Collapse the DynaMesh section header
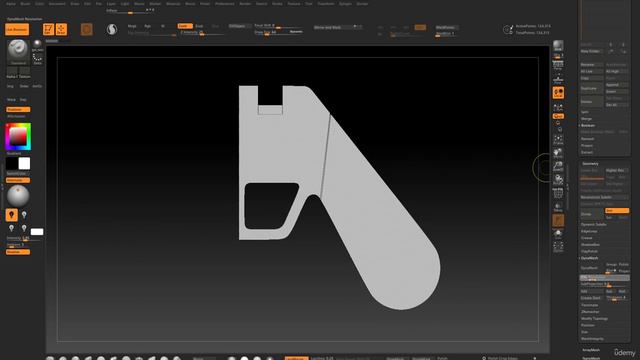The image size is (640, 360). coord(589,258)
